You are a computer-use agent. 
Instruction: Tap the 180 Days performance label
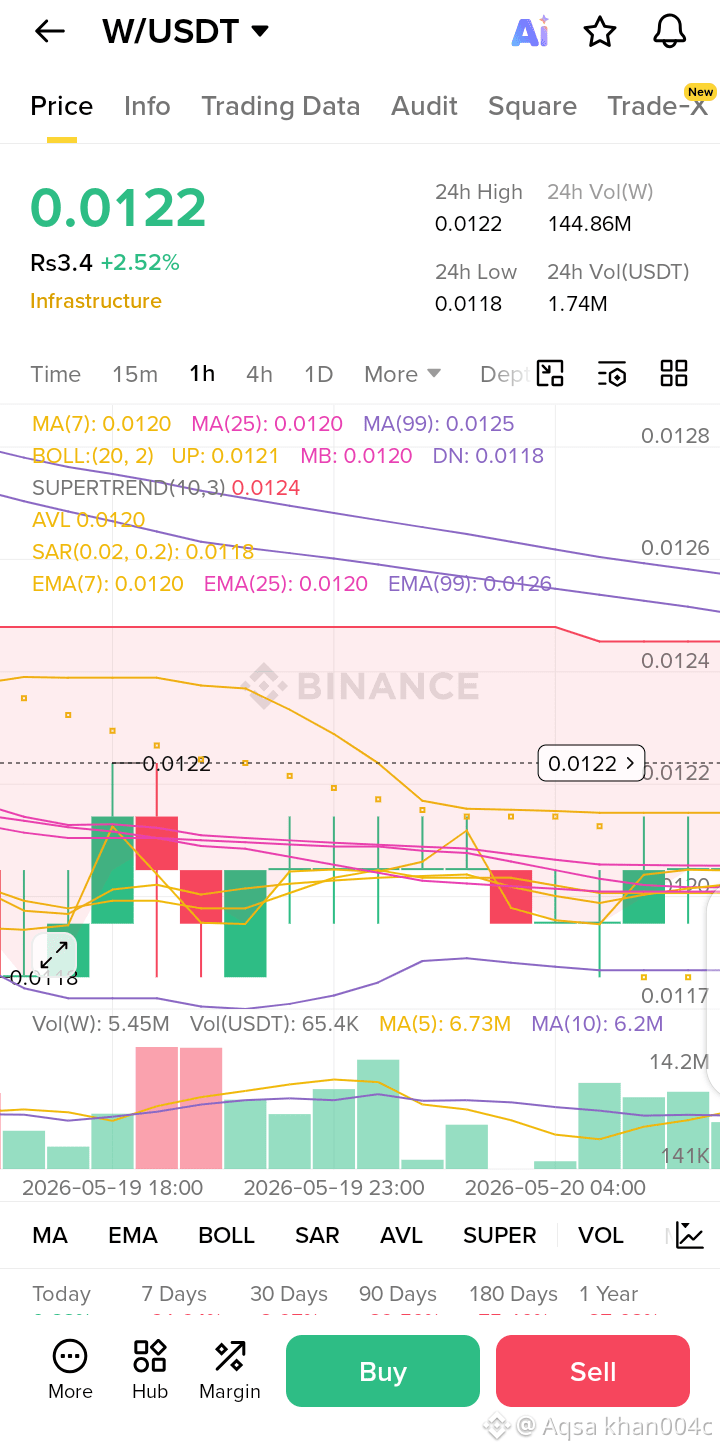(514, 1294)
